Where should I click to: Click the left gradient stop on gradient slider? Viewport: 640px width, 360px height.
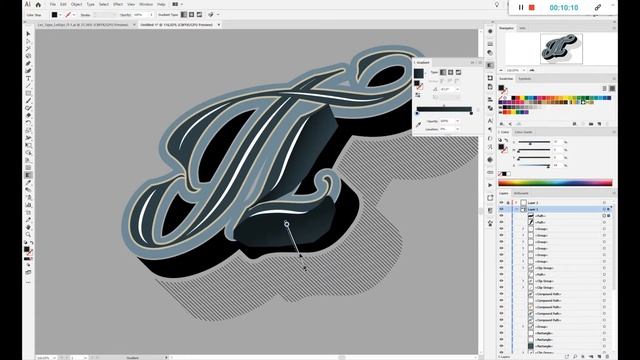[x=418, y=113]
